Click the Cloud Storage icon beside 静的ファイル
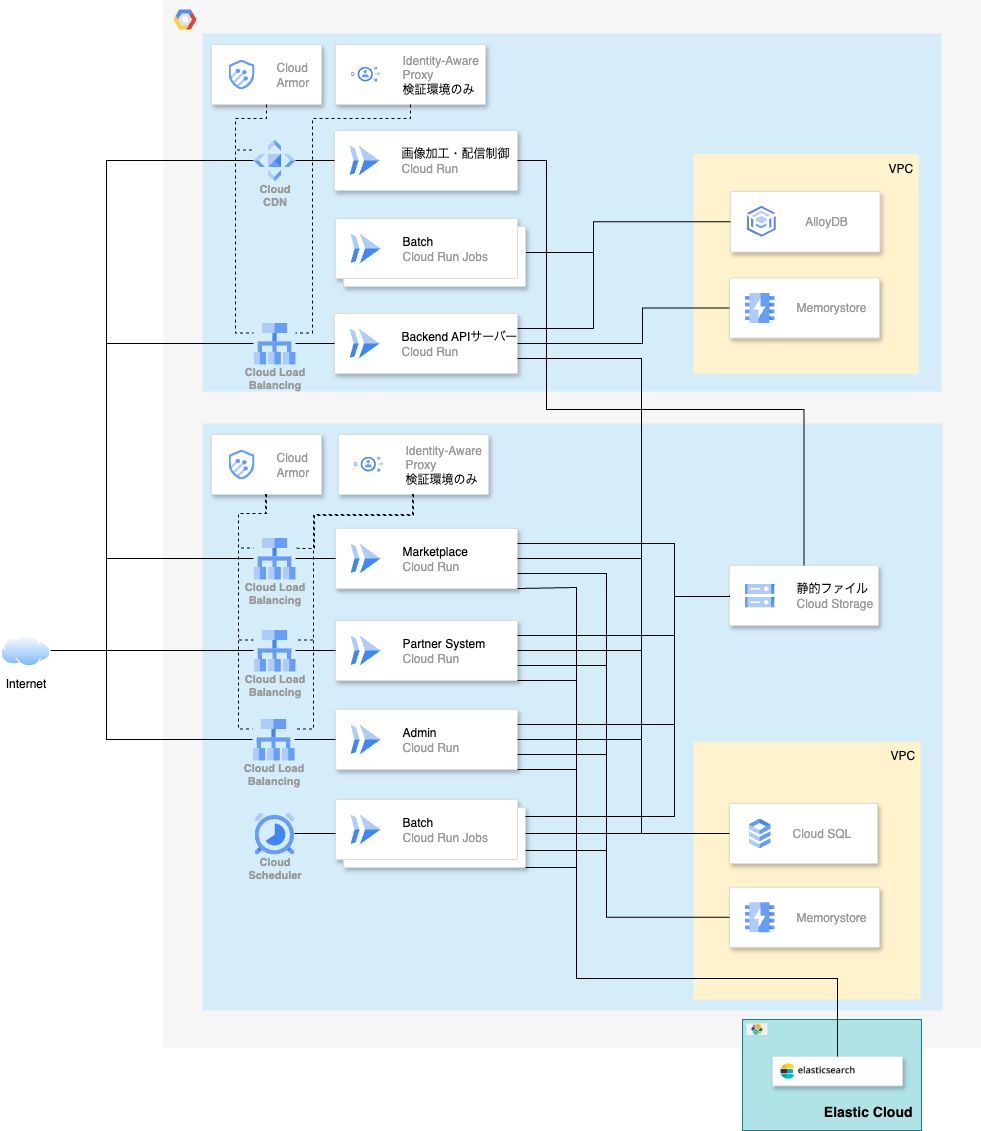Image resolution: width=981 pixels, height=1131 pixels. (x=760, y=596)
